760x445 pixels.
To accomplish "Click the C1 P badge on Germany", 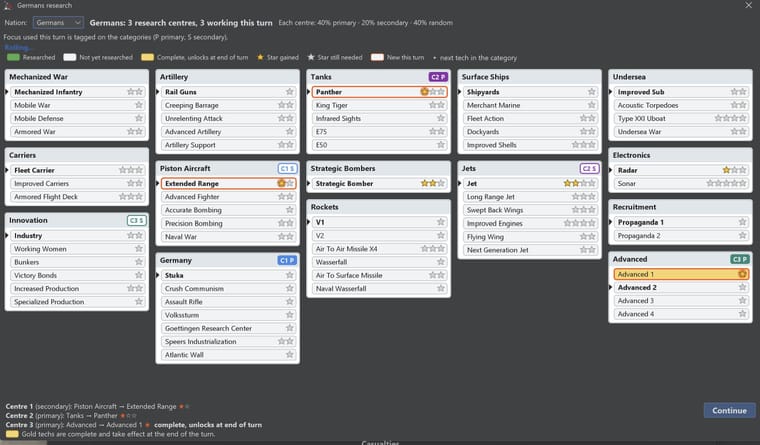I will (x=287, y=260).
